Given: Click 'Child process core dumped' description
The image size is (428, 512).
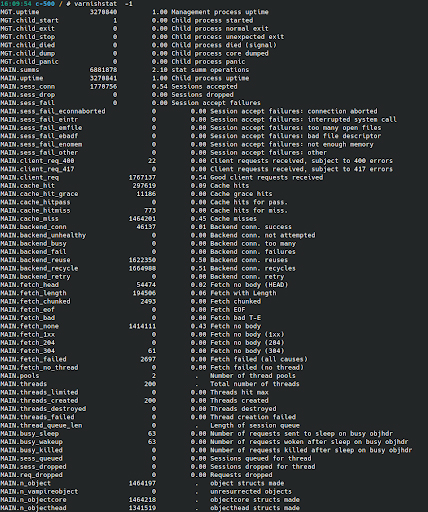Looking at the screenshot, I should 220,54.
